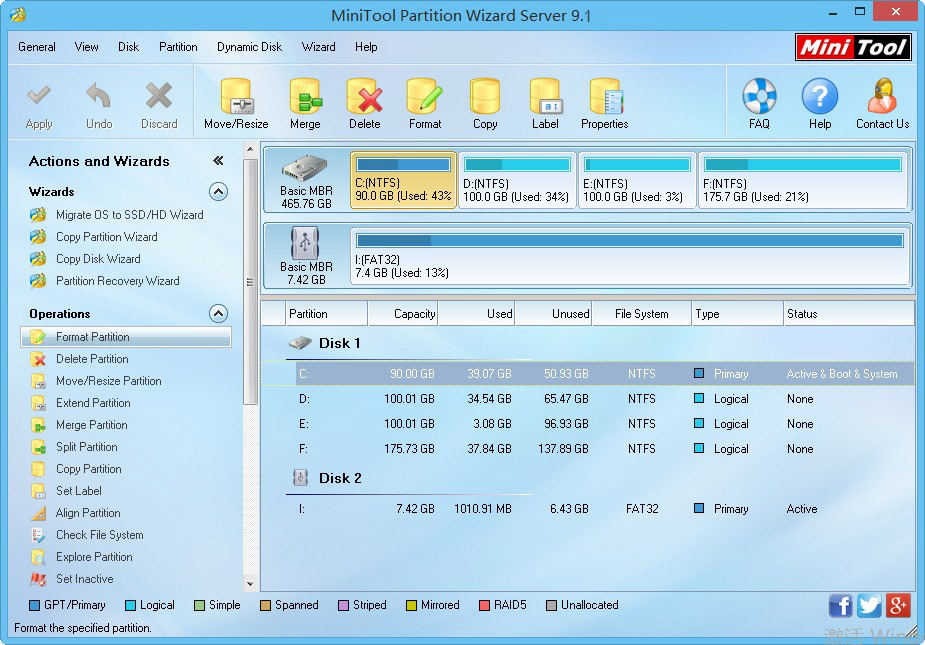The width and height of the screenshot is (925, 645).
Task: Select the F: row in partition list
Action: click(x=588, y=448)
